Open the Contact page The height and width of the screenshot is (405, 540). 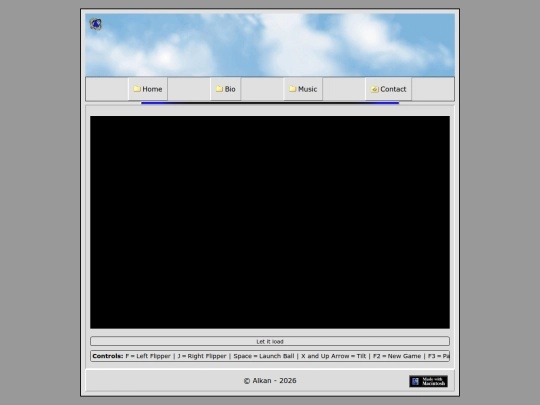[388, 89]
